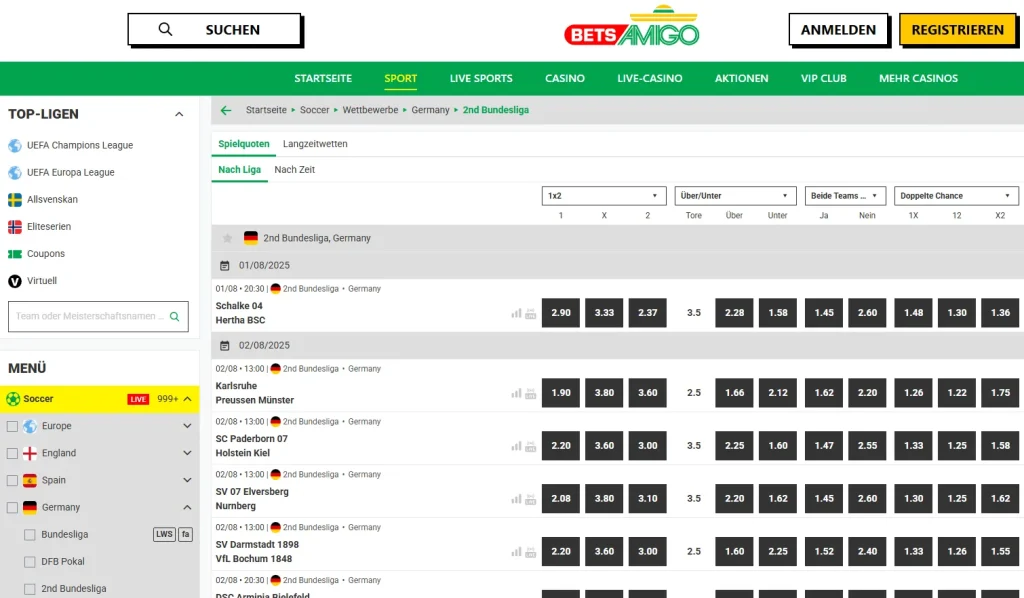Open MEHR CASINOS in the nav bar

click(918, 78)
